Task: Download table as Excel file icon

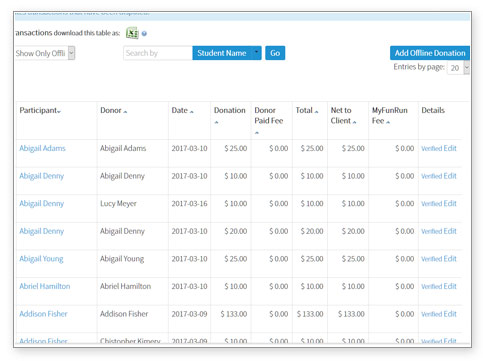Action: [x=132, y=33]
